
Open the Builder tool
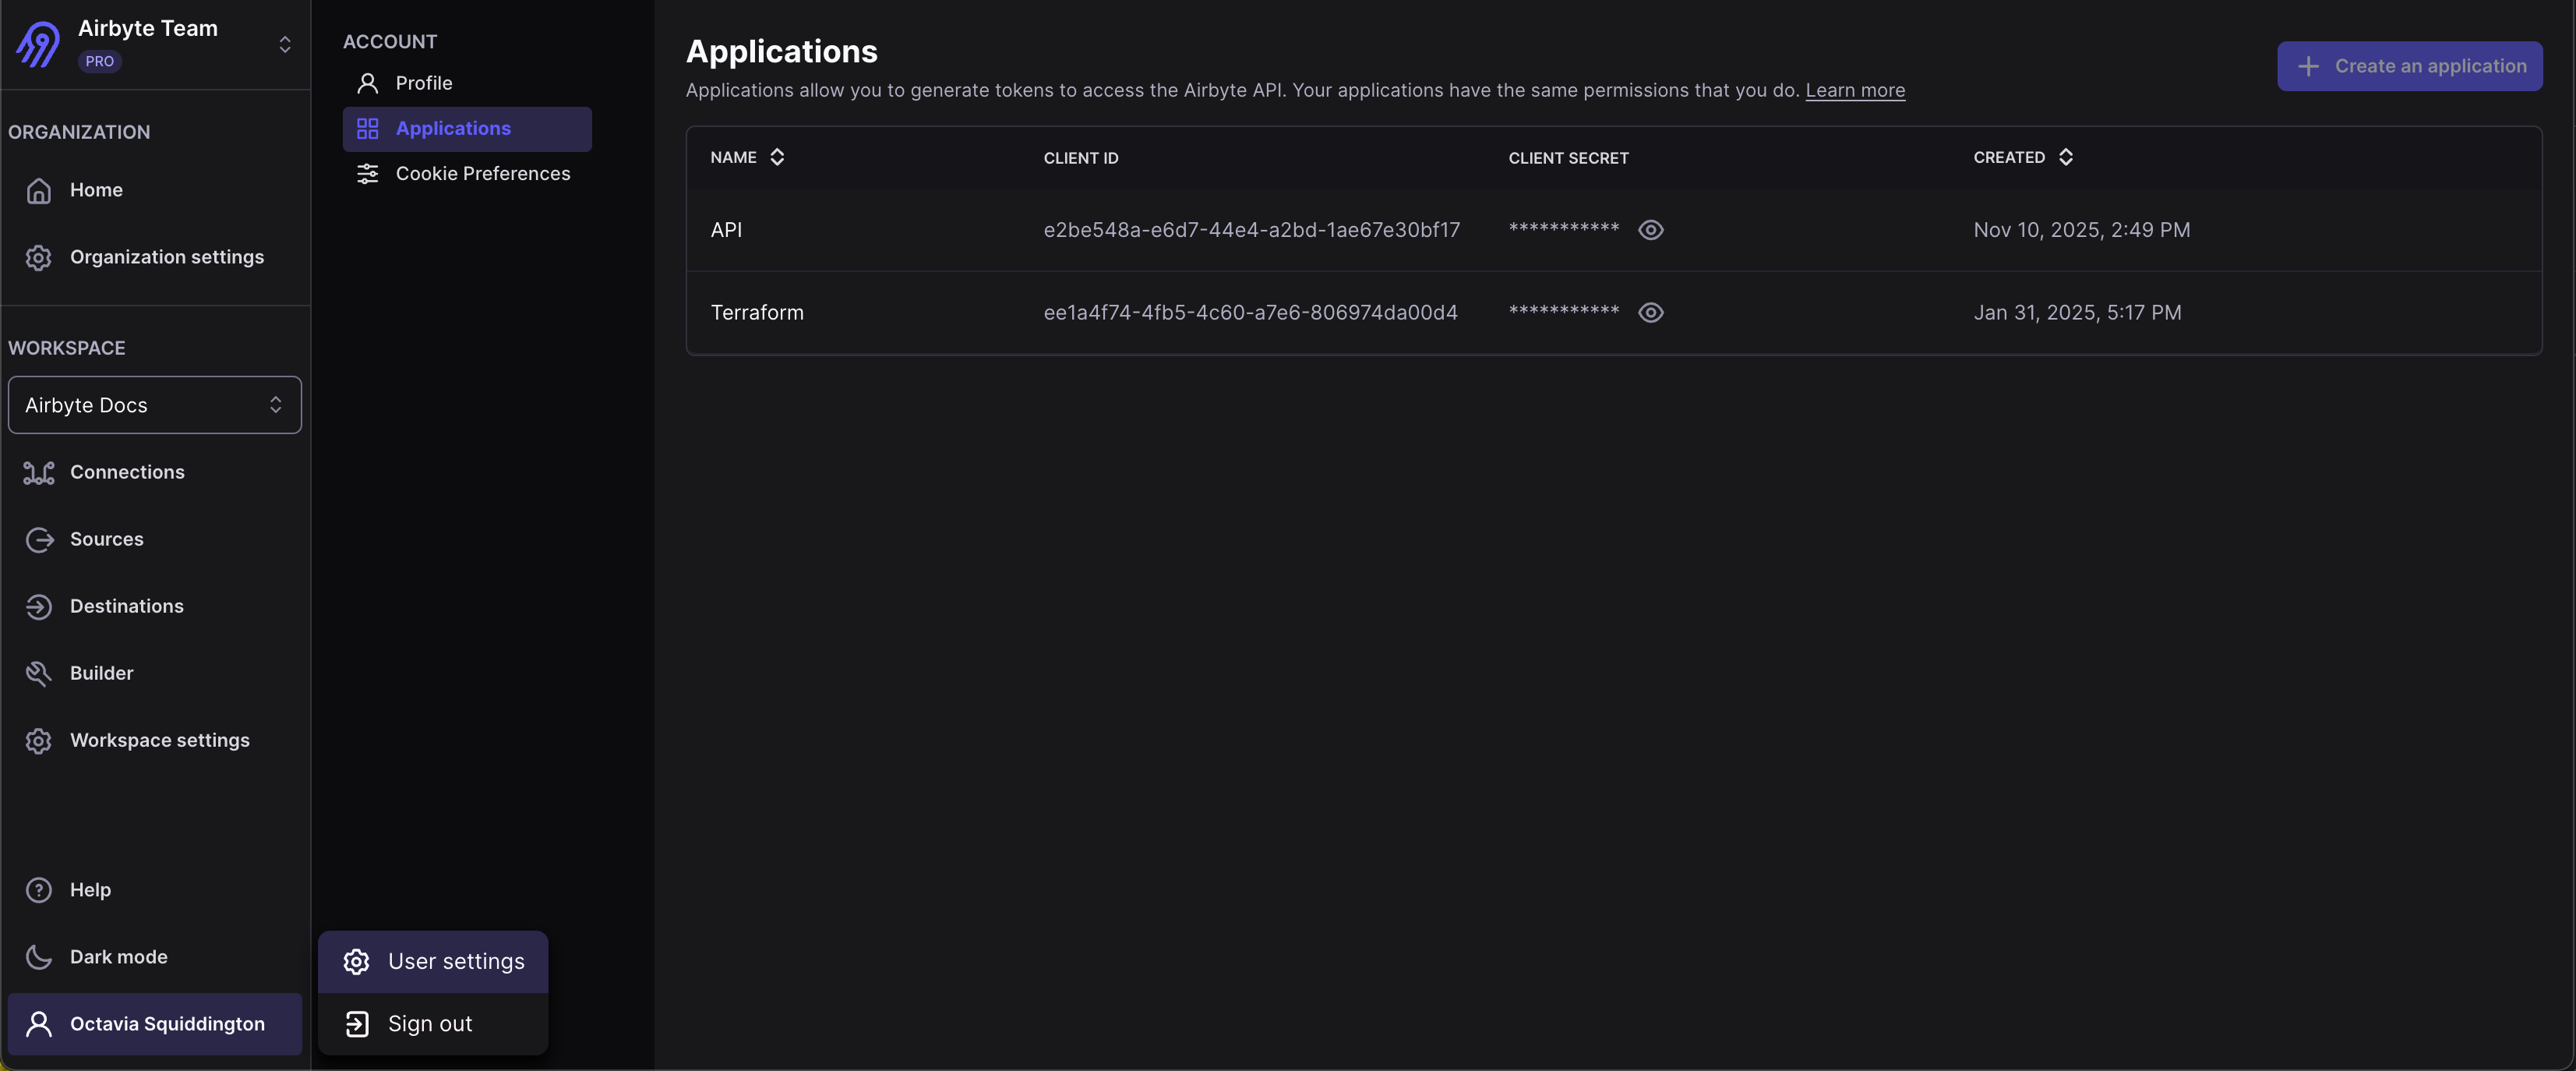coord(38,673)
